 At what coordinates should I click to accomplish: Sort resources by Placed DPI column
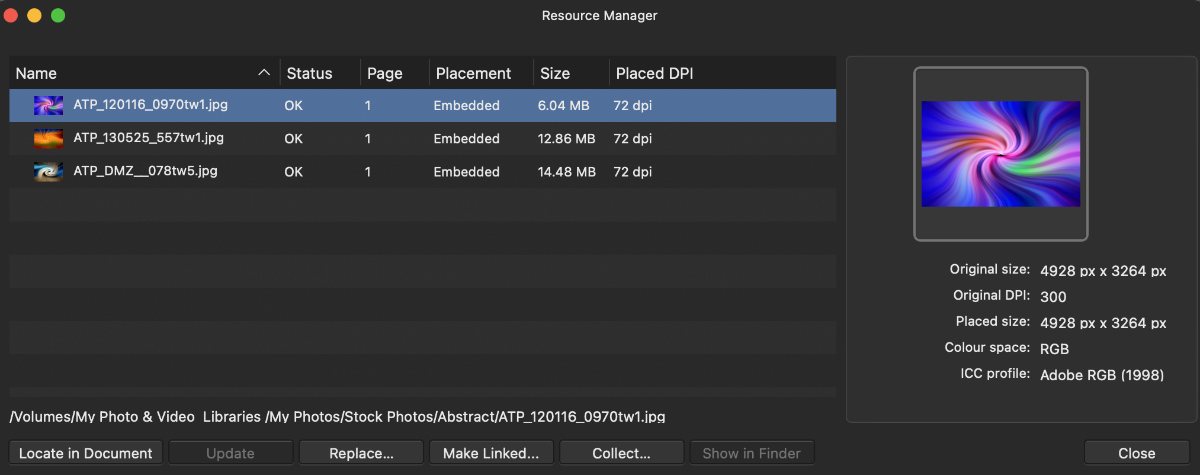coord(655,73)
